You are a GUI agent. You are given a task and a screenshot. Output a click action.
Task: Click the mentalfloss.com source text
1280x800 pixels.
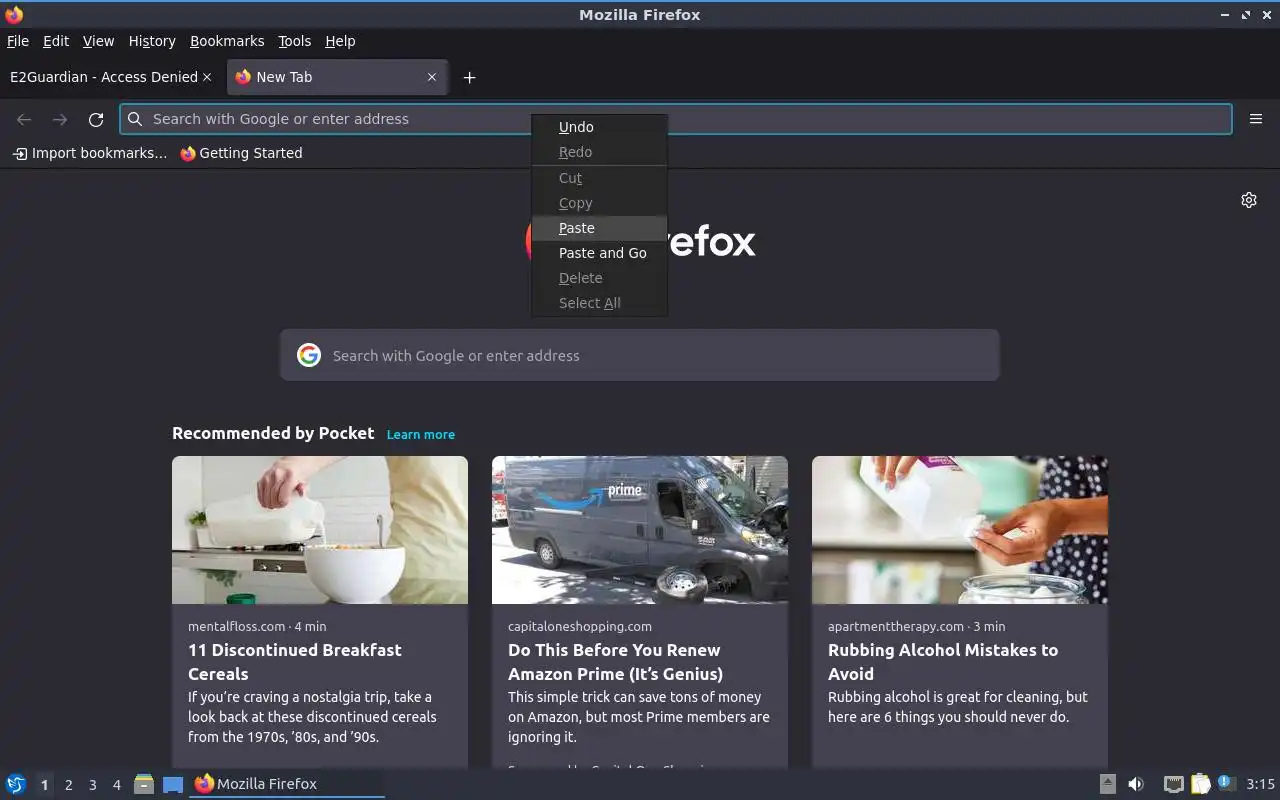[237, 626]
